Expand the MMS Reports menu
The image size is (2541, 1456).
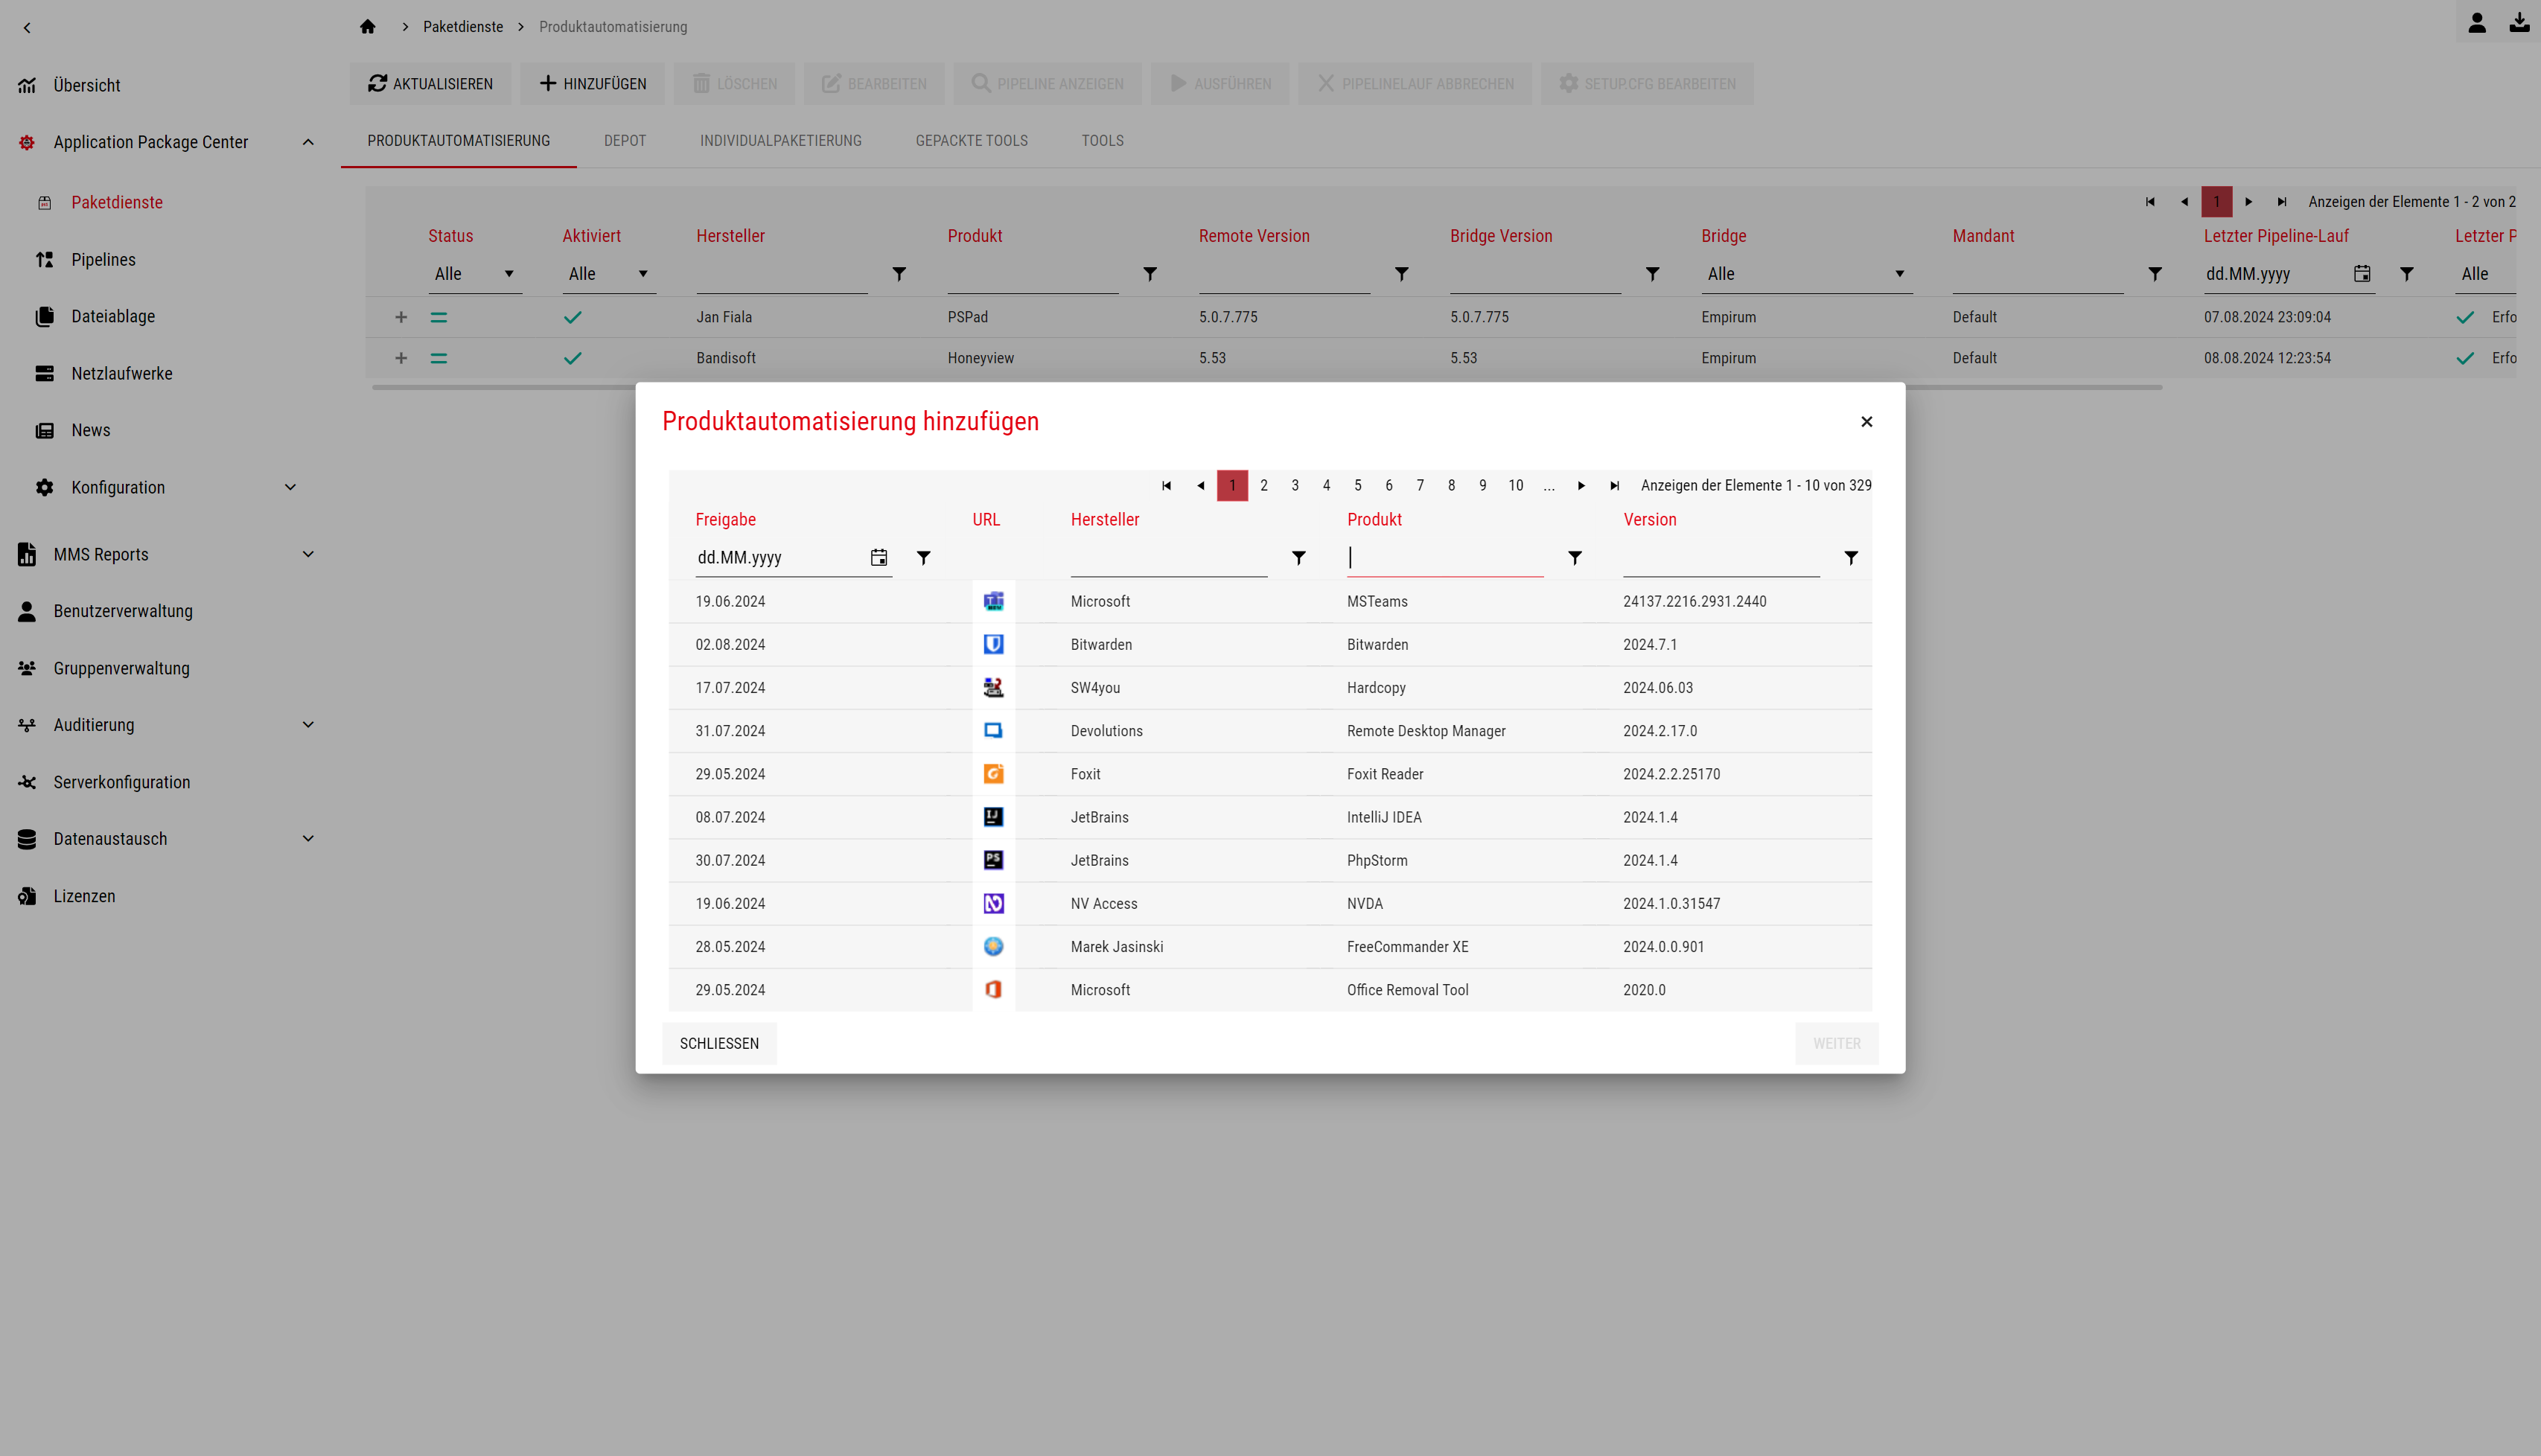tap(308, 554)
